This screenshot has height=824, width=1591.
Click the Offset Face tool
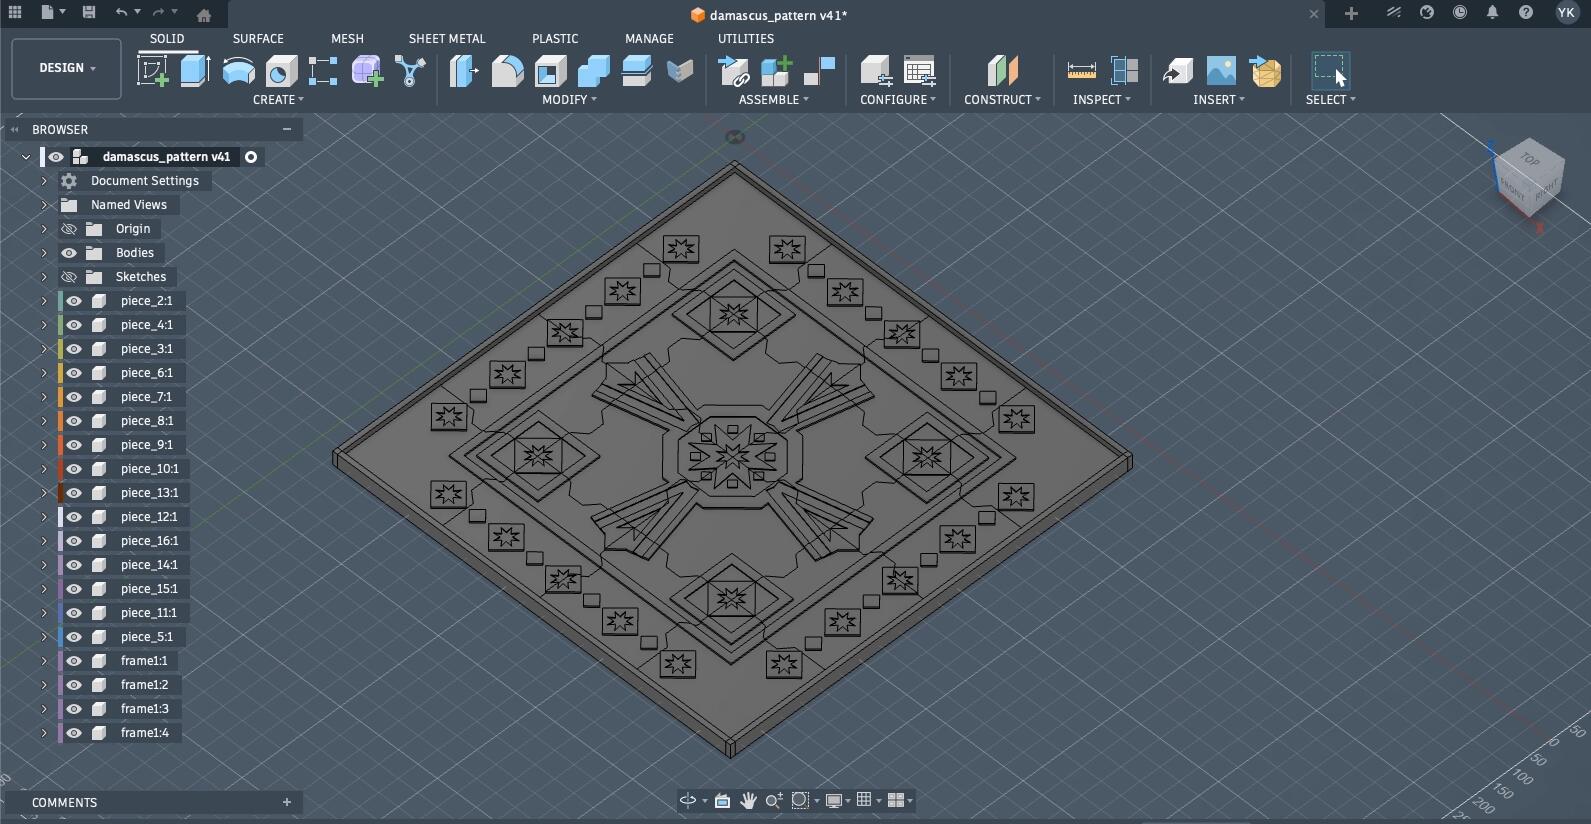(636, 71)
